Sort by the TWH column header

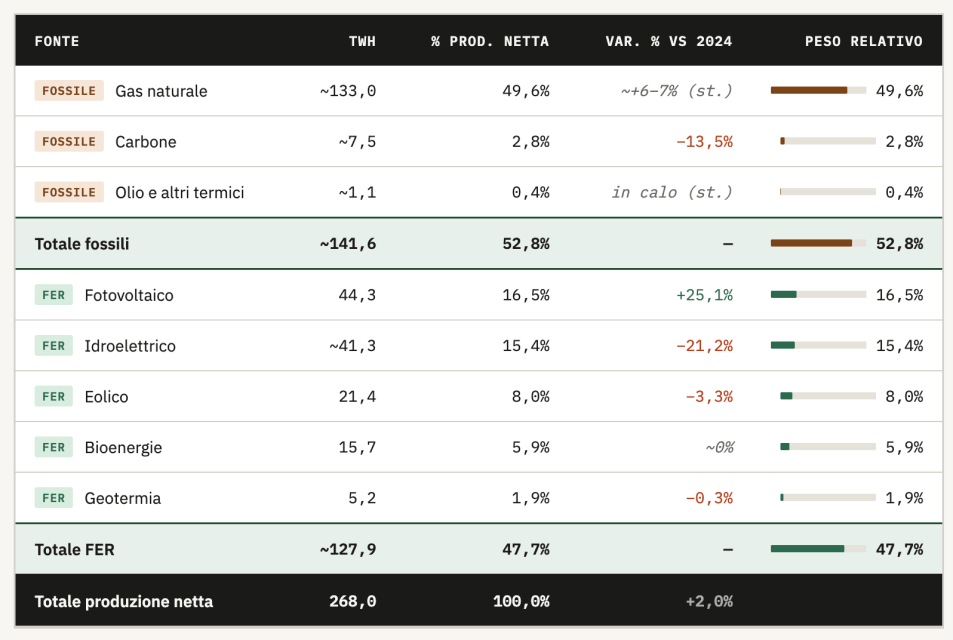pos(362,41)
